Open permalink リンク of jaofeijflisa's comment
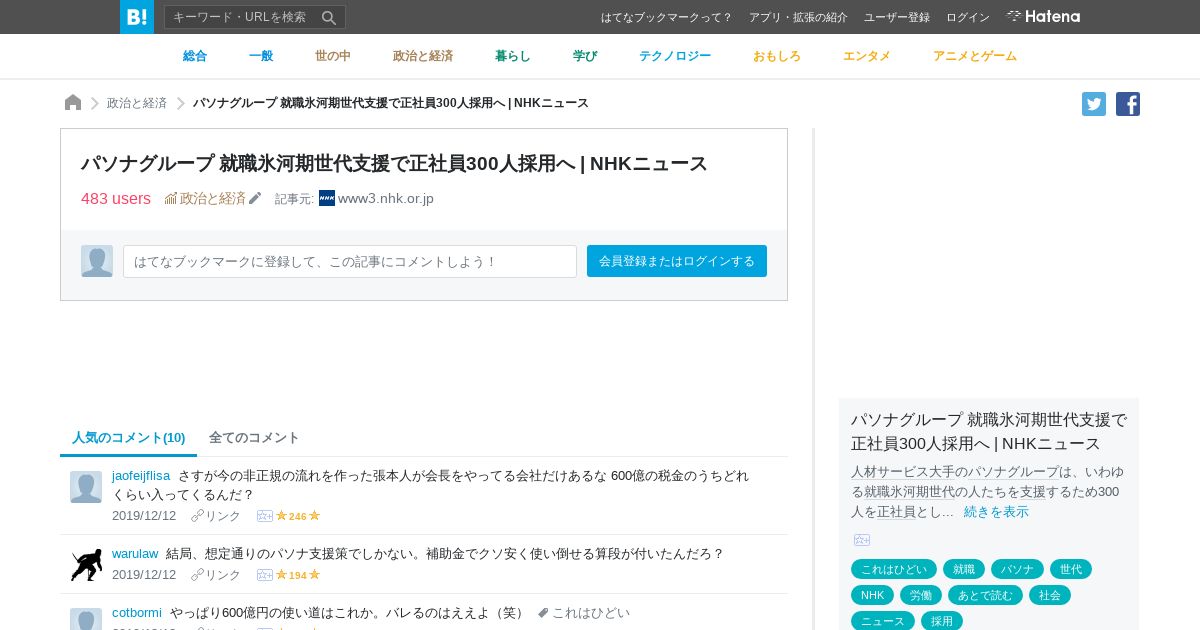Screen dimensions: 1200x630 pyautogui.click(x=216, y=516)
